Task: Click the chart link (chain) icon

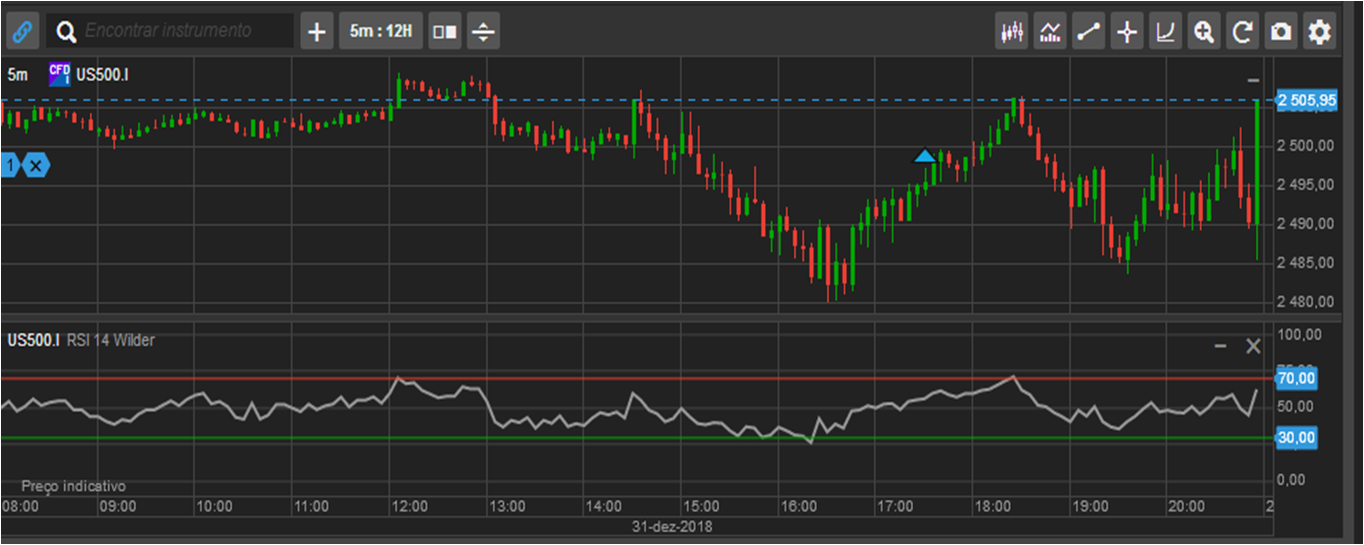Action: [x=22, y=32]
